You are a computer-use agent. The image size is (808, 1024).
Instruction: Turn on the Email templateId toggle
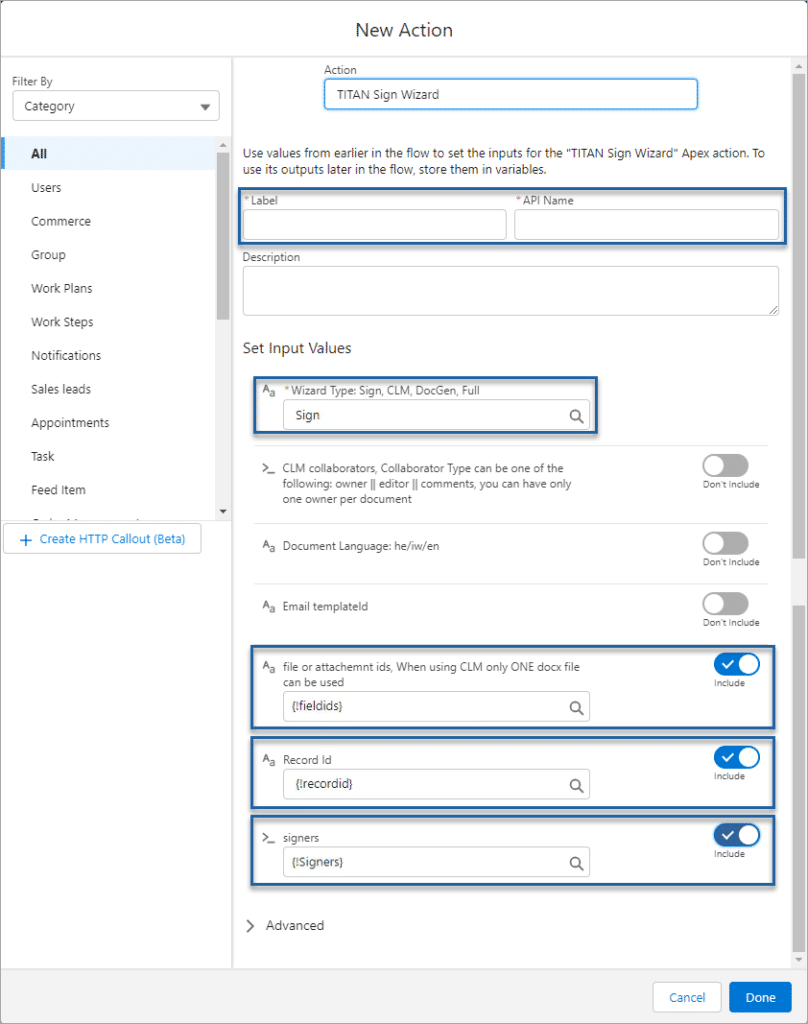coord(725,603)
